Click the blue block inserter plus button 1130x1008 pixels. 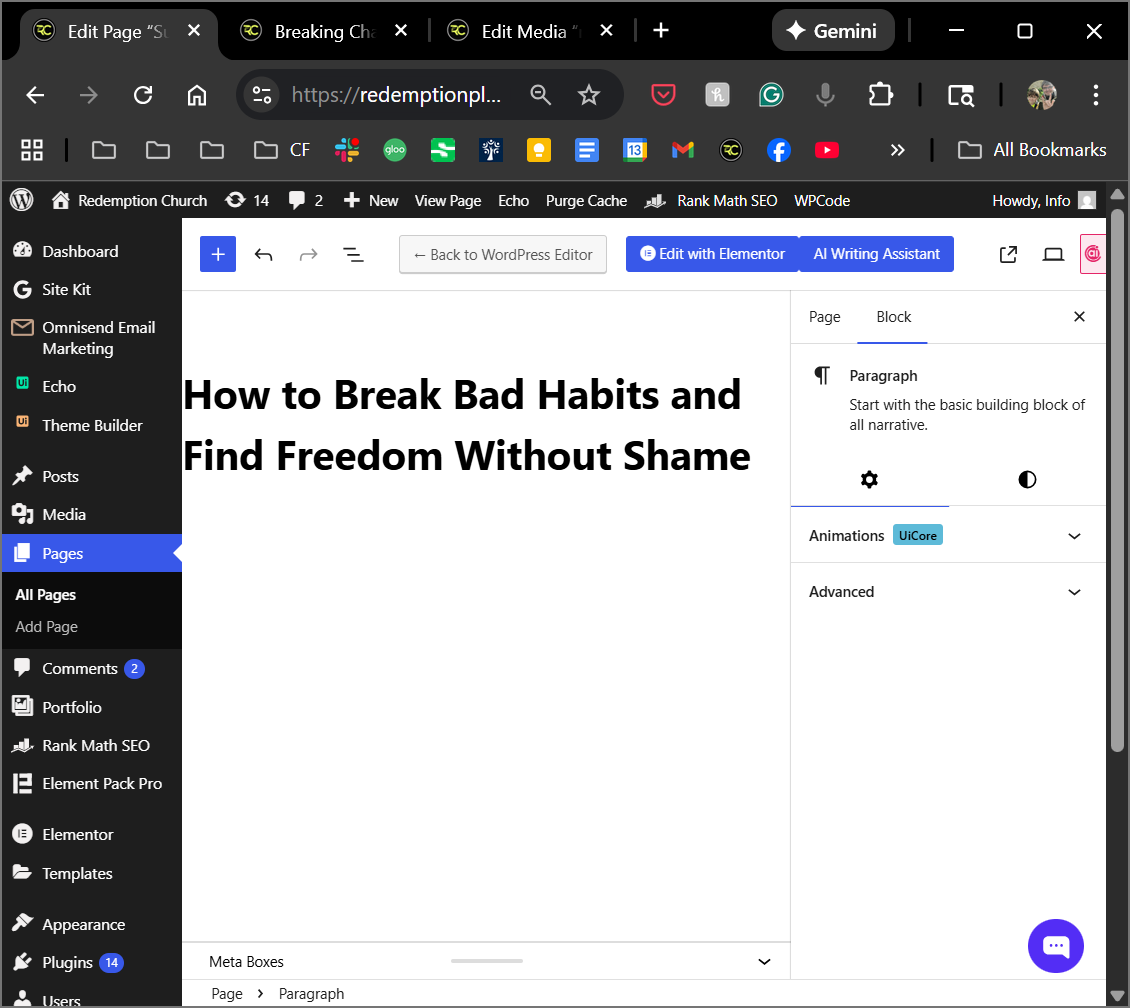coord(218,254)
